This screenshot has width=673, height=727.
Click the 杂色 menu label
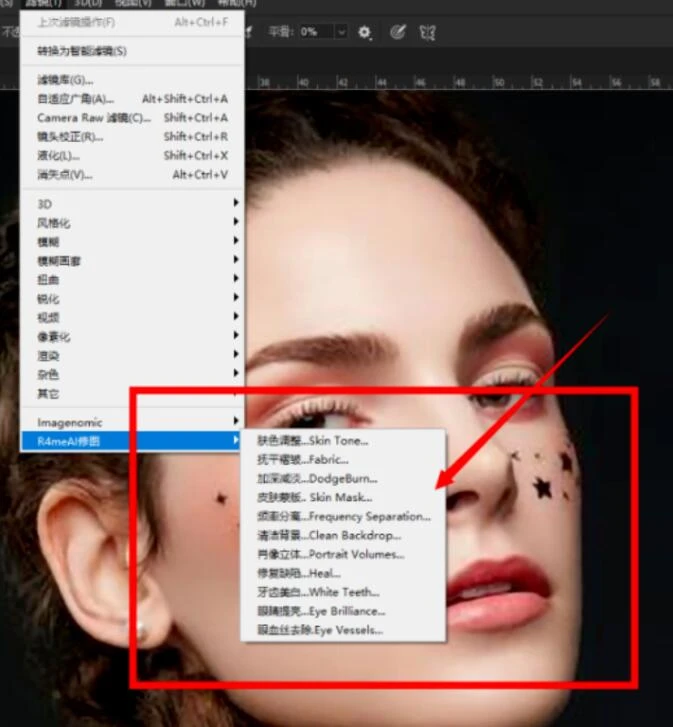(x=48, y=375)
